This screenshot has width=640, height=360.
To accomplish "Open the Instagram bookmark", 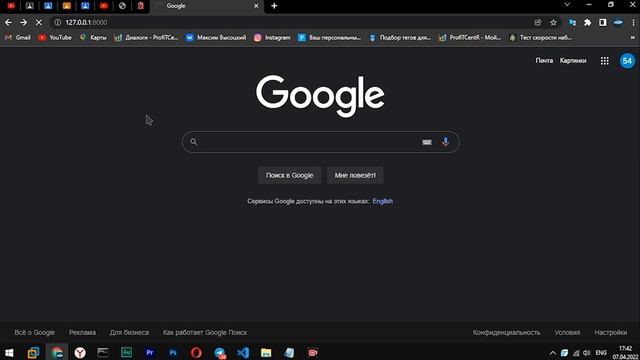I will pos(272,38).
